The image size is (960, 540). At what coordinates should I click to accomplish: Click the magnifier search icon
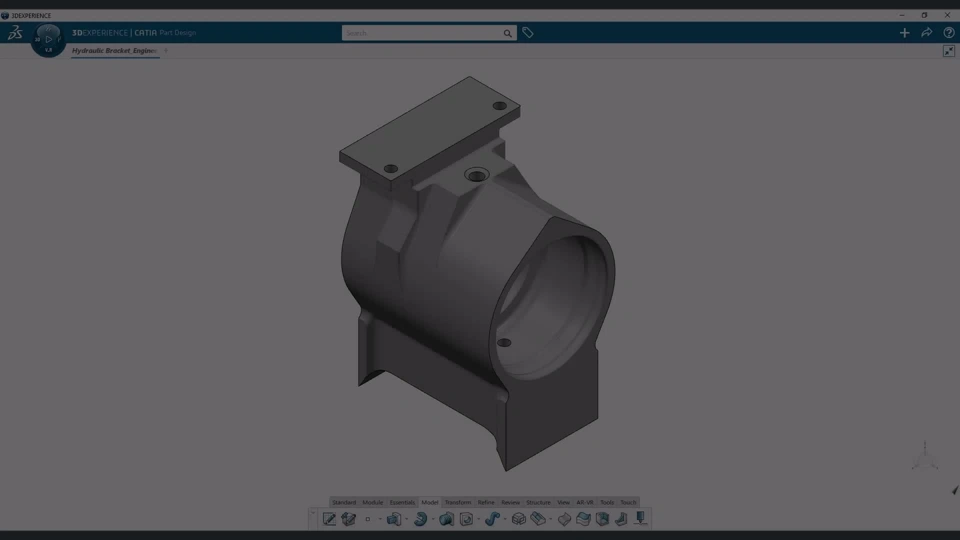(x=508, y=33)
